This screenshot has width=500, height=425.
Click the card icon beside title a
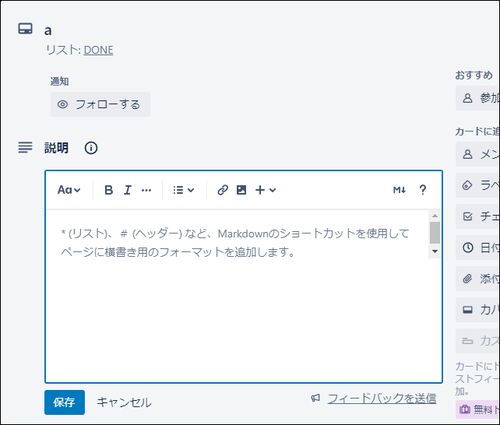click(x=25, y=29)
